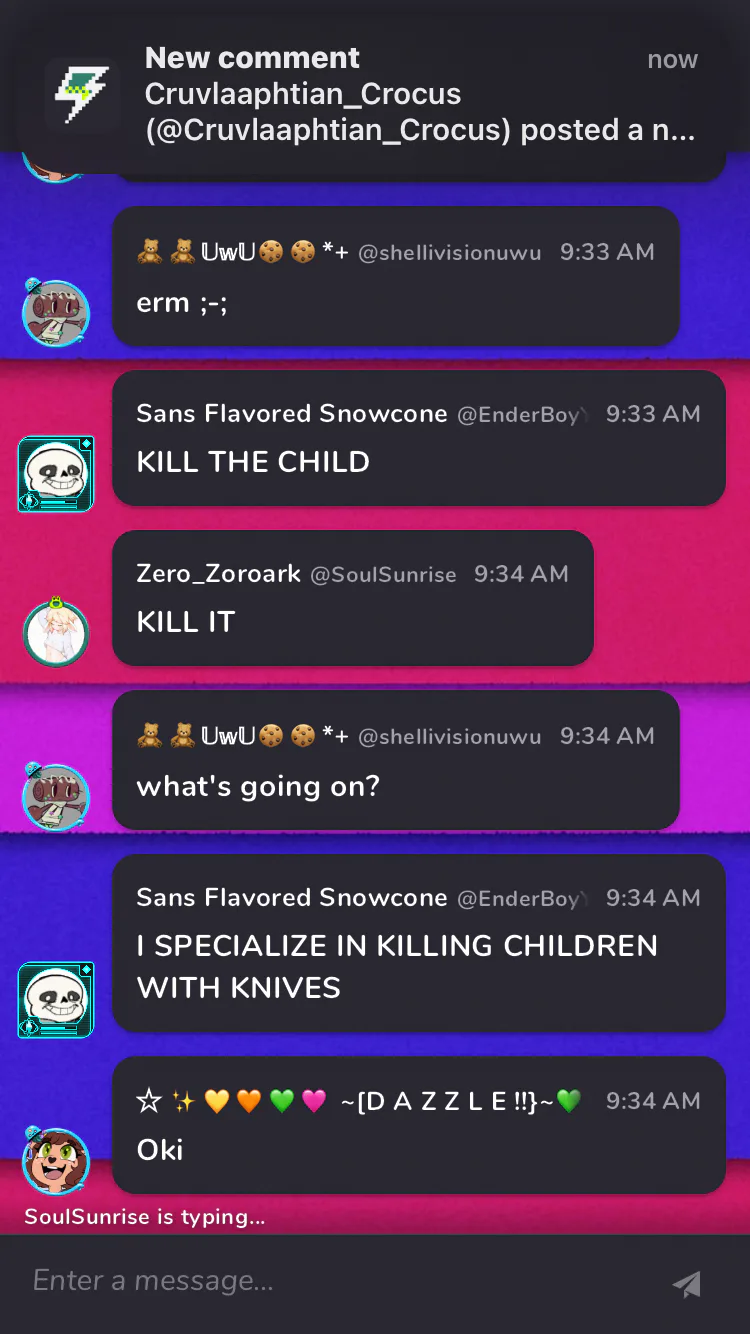The image size is (750, 1334).
Task: Tap the @shellivisionuwu handle on 'erm' message
Action: tap(449, 253)
